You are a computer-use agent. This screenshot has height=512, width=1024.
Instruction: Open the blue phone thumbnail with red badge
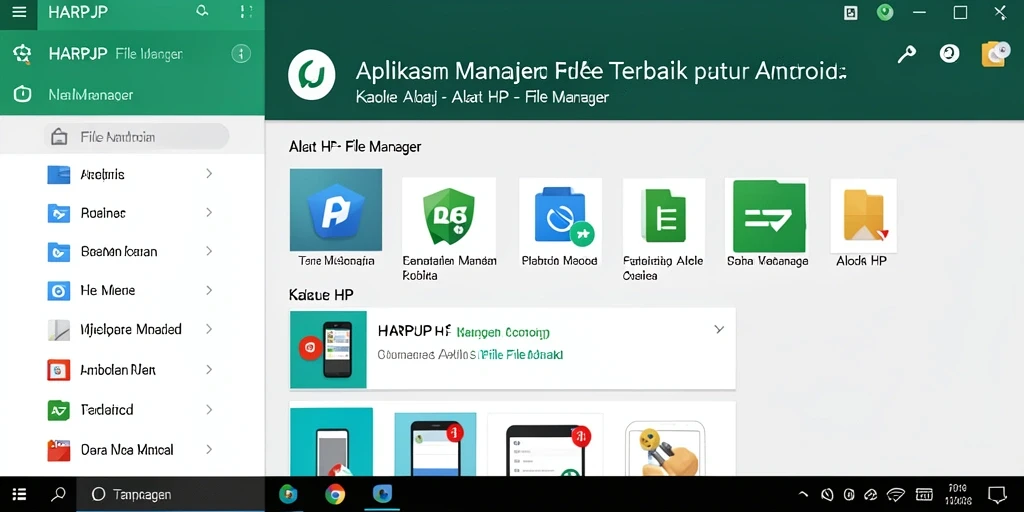pos(435,444)
